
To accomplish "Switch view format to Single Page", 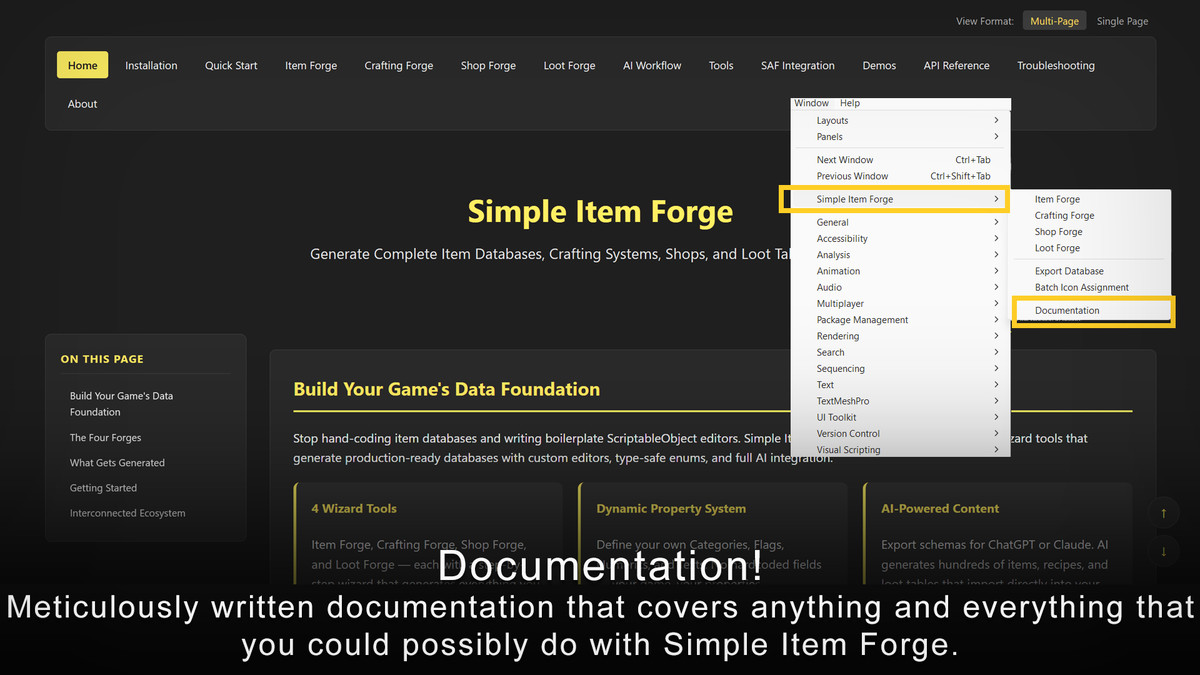I will click(x=1121, y=20).
